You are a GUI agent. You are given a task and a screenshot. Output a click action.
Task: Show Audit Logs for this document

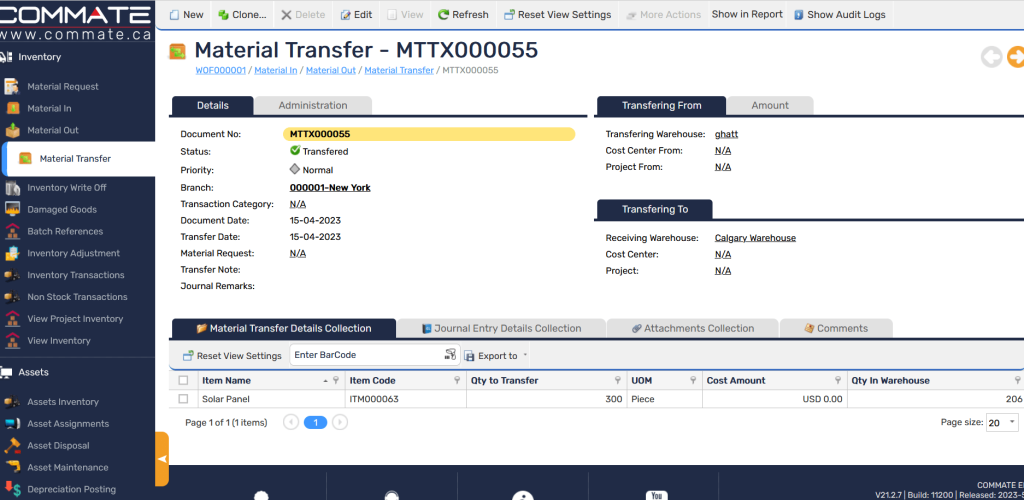(840, 14)
